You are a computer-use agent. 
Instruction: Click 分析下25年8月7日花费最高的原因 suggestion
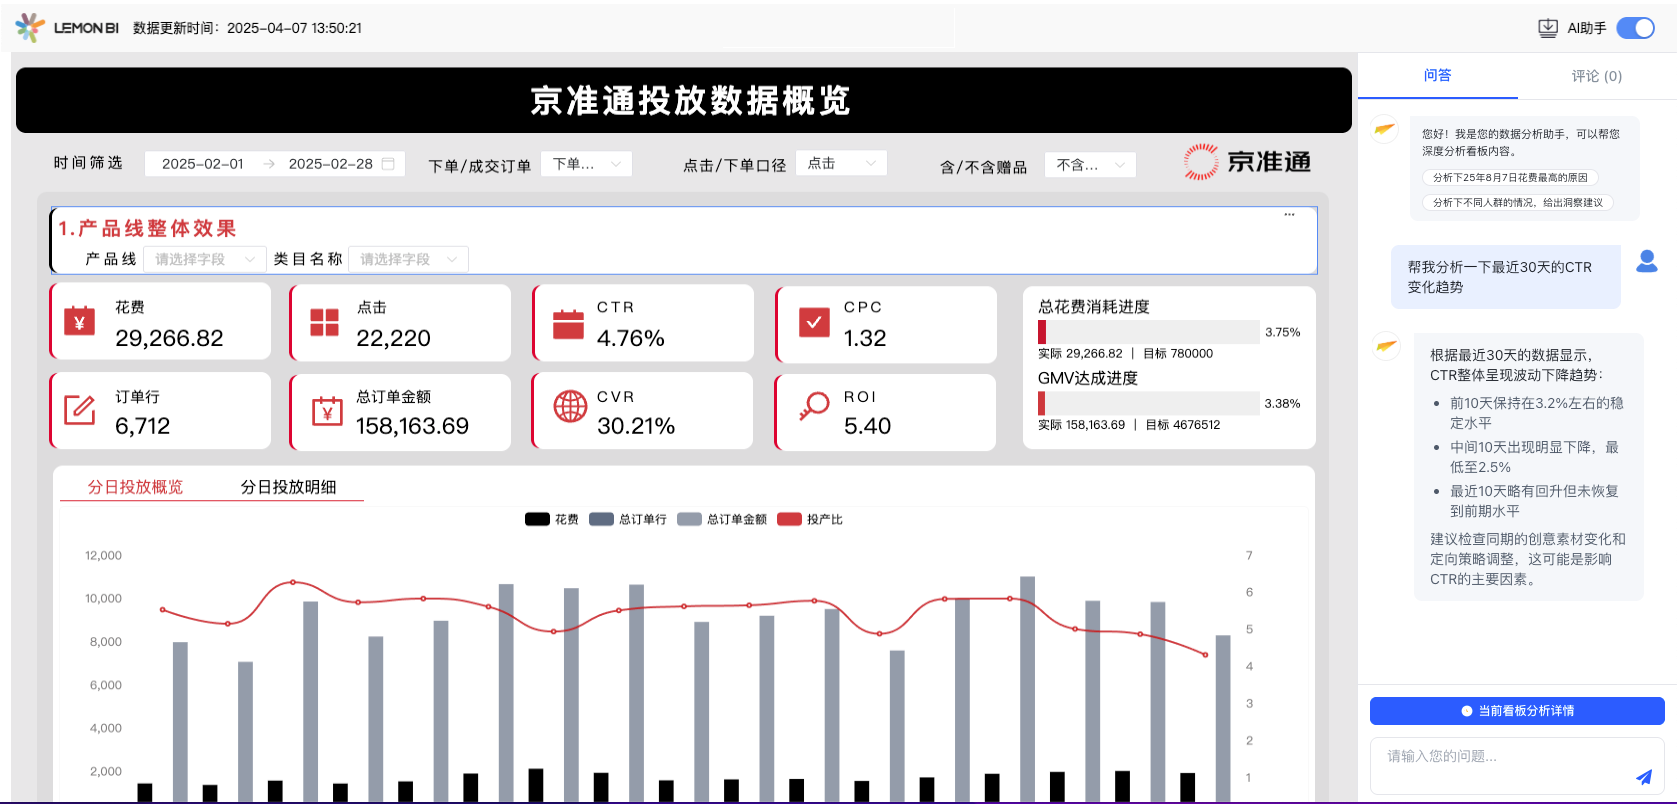[x=1510, y=177]
